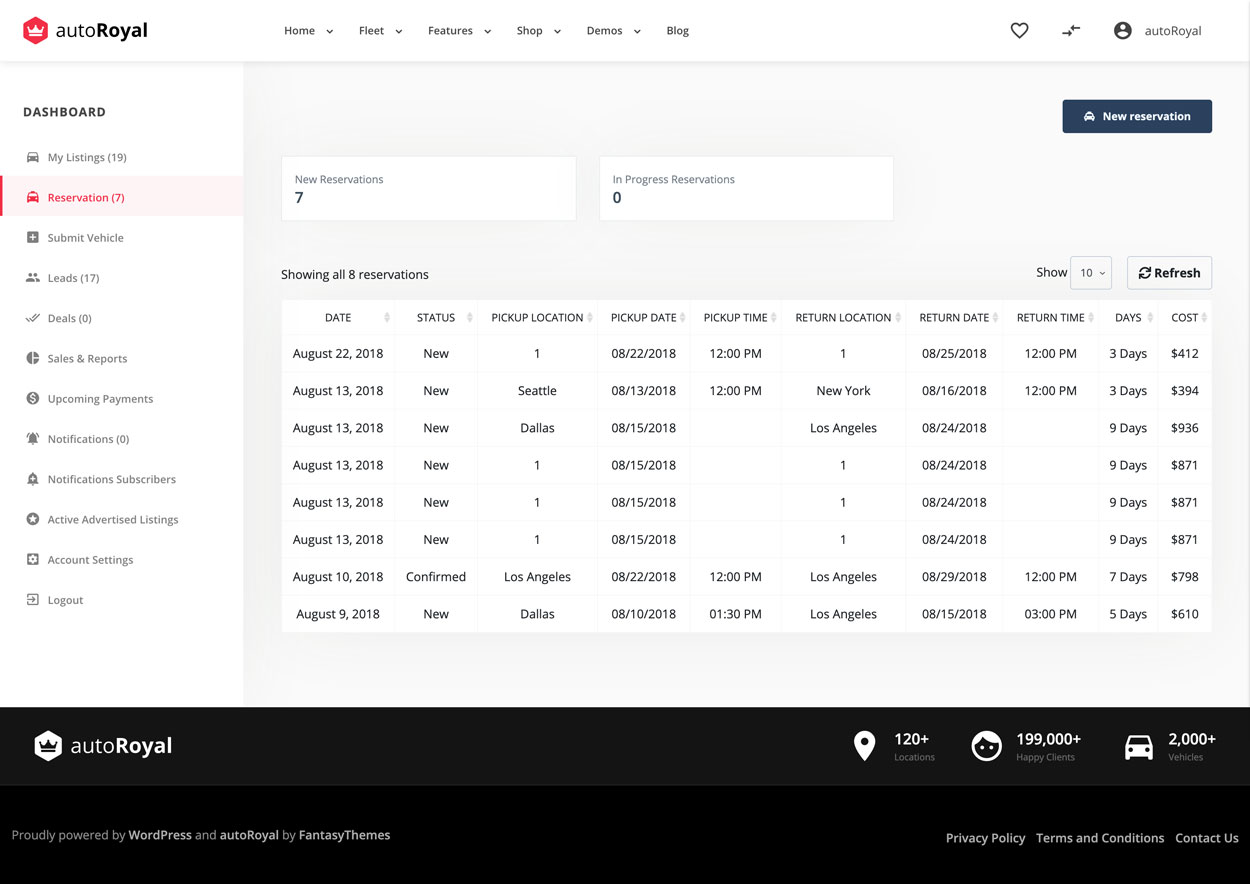The height and width of the screenshot is (884, 1250).
Task: Click the footer autoRoyal crown logo
Action: [48, 746]
